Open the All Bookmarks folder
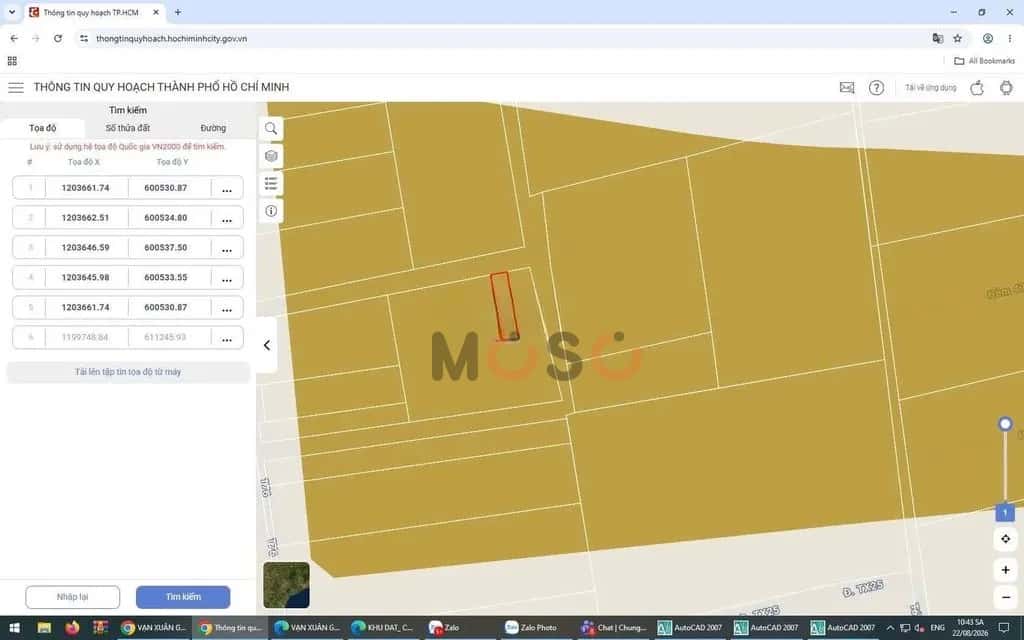 tap(984, 61)
